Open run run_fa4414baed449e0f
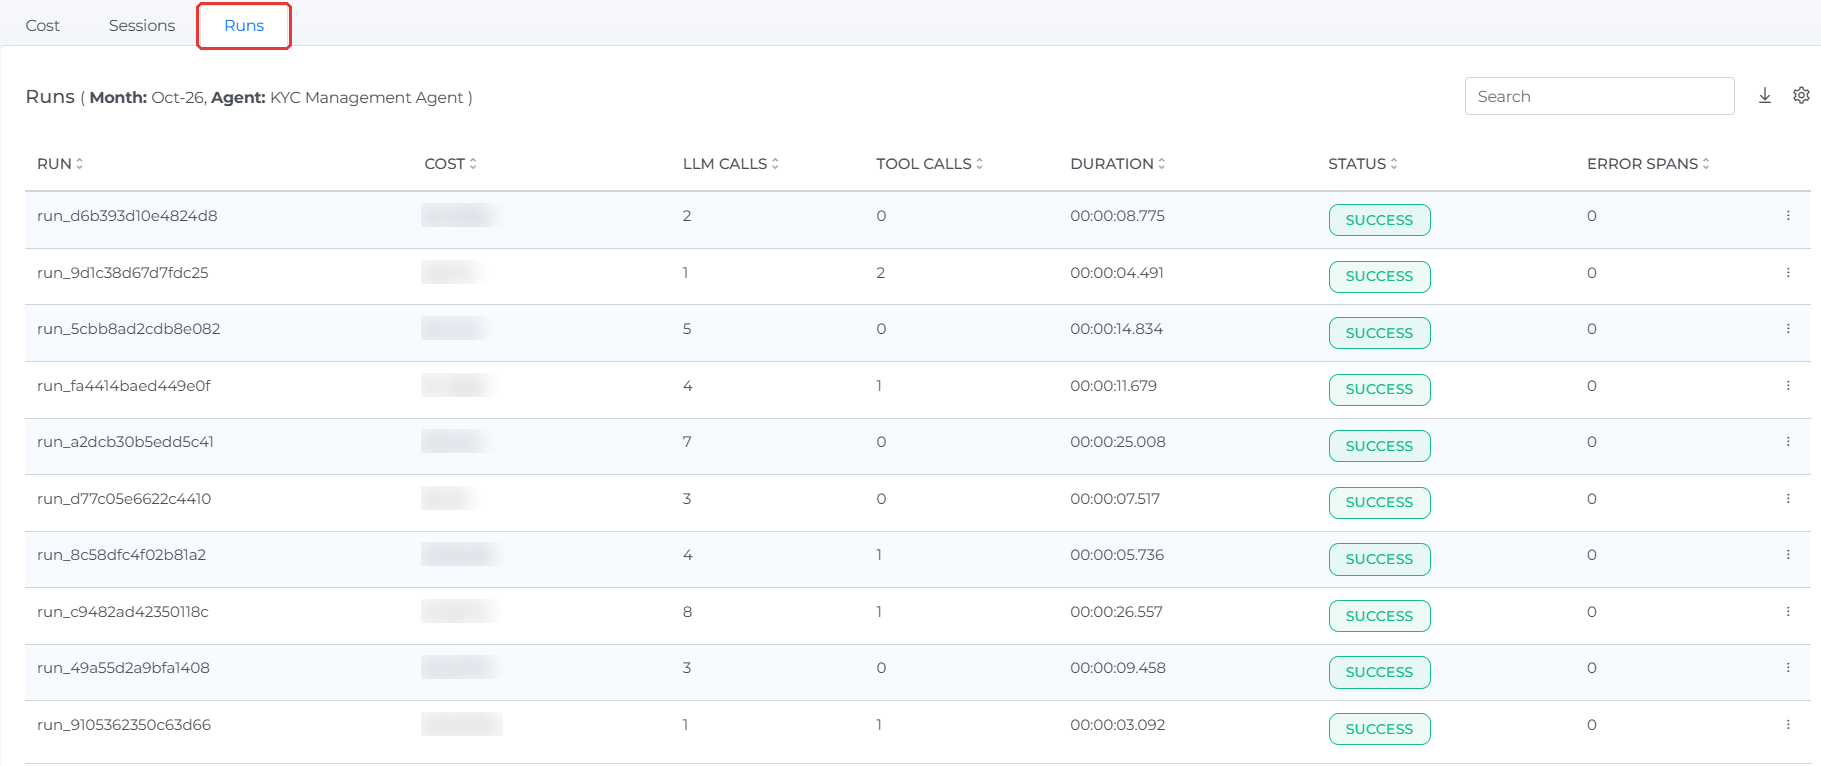This screenshot has width=1821, height=766. point(124,386)
